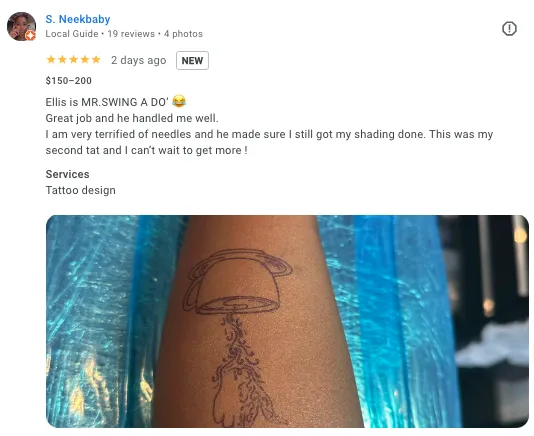
Task: Click the "2 days ago" timestamp
Action: (x=139, y=60)
